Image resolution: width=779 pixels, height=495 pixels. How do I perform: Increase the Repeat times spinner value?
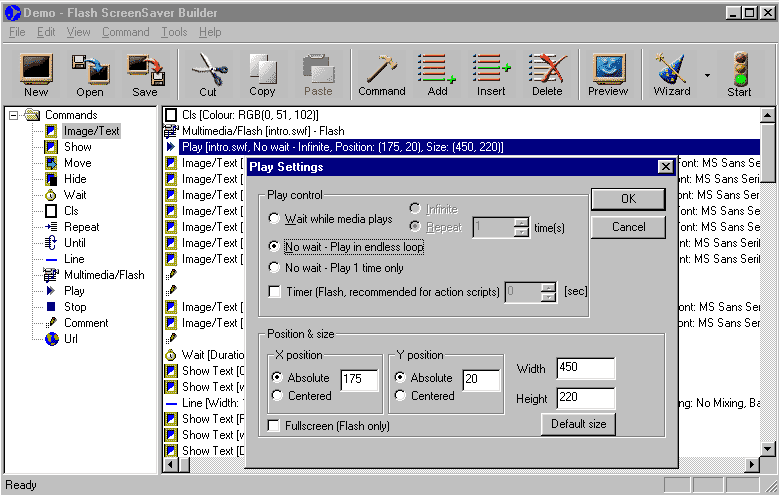pos(520,223)
